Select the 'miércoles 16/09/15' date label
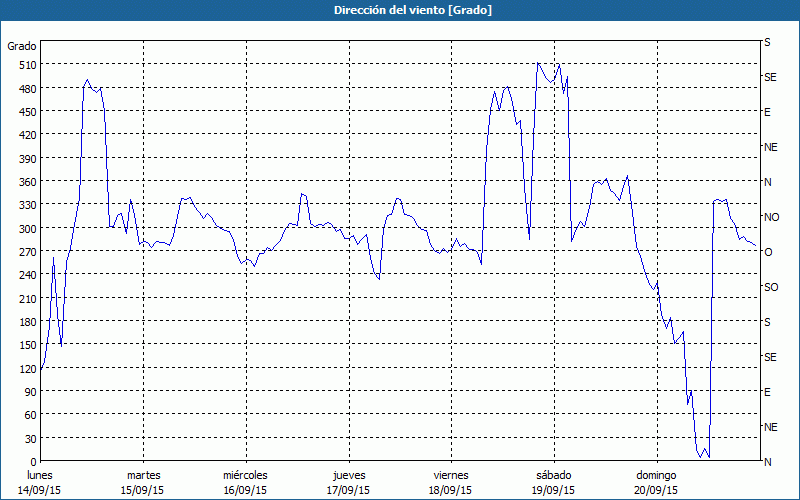 [245, 482]
